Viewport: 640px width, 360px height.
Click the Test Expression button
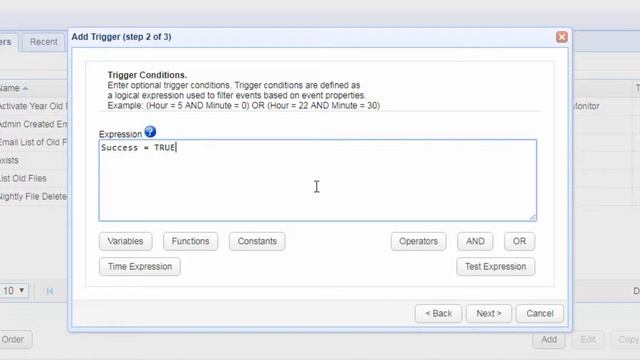496,267
